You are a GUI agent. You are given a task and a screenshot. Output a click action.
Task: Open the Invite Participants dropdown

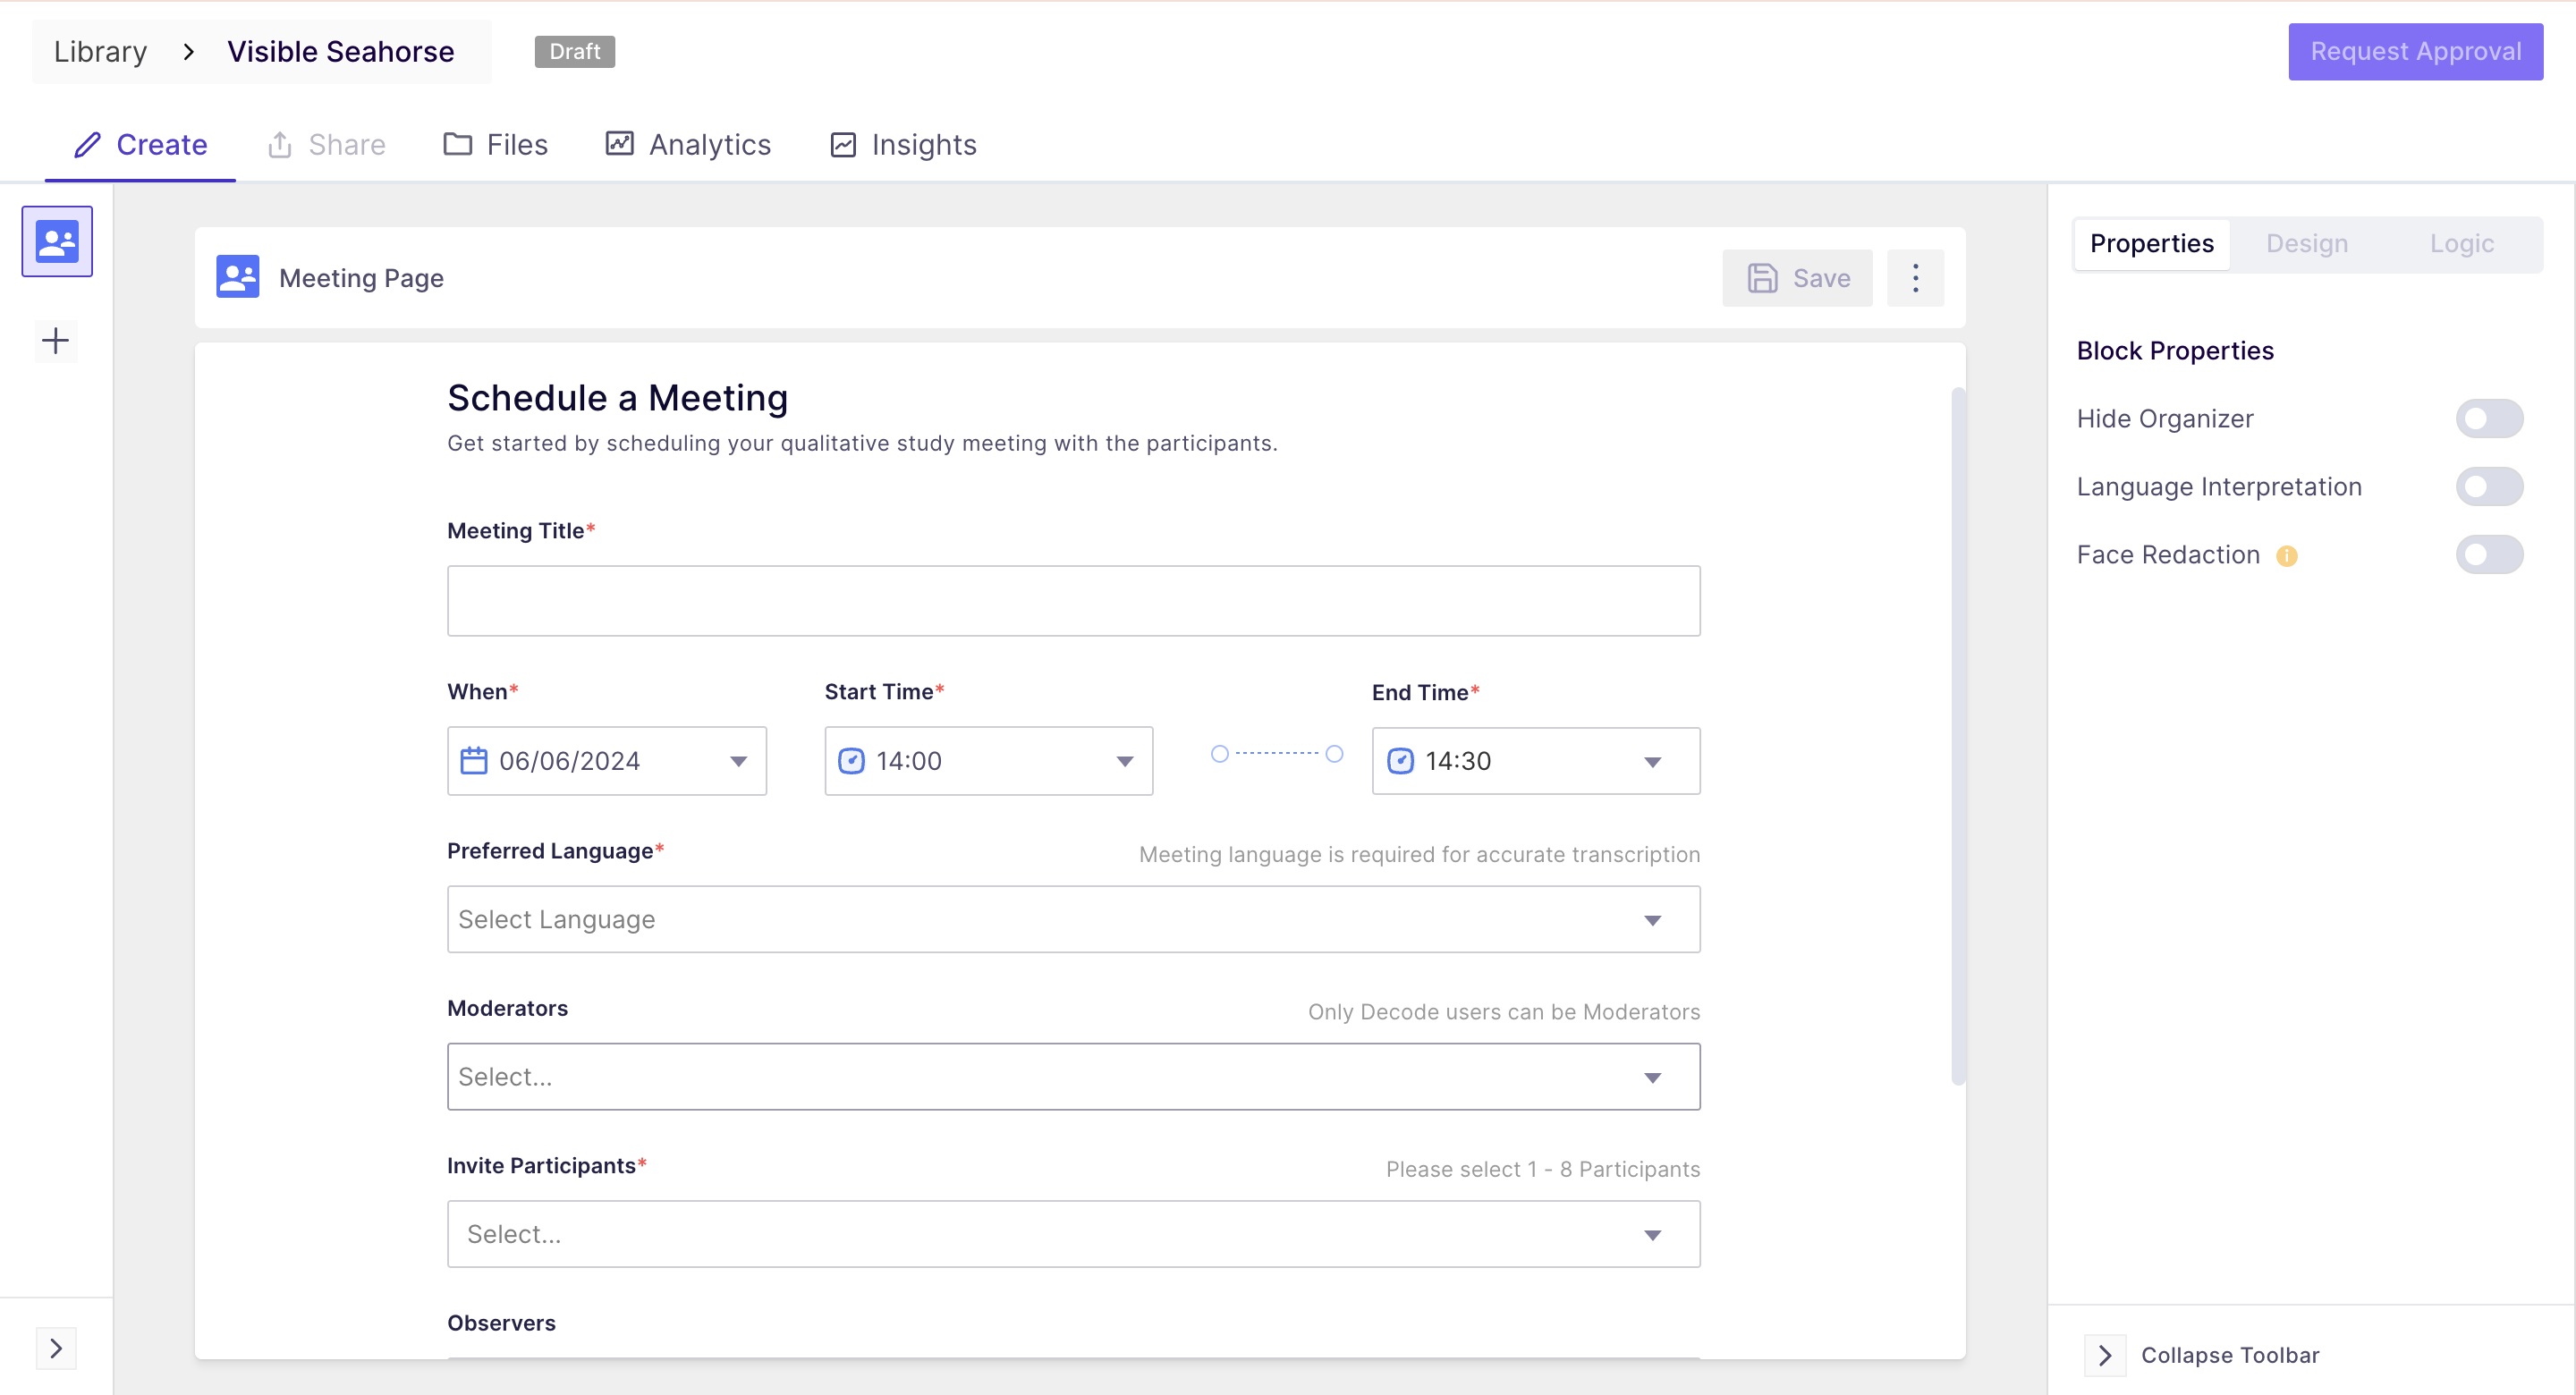pyautogui.click(x=1073, y=1234)
